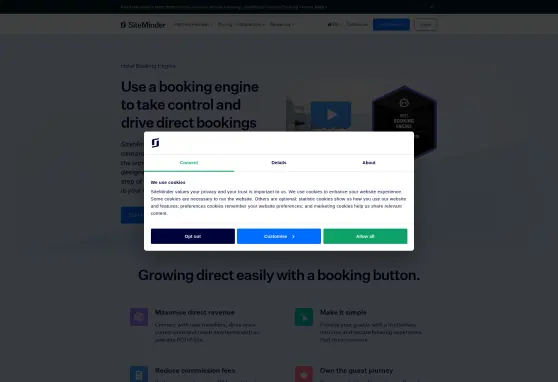Open the Pricing navigation link

(225, 25)
